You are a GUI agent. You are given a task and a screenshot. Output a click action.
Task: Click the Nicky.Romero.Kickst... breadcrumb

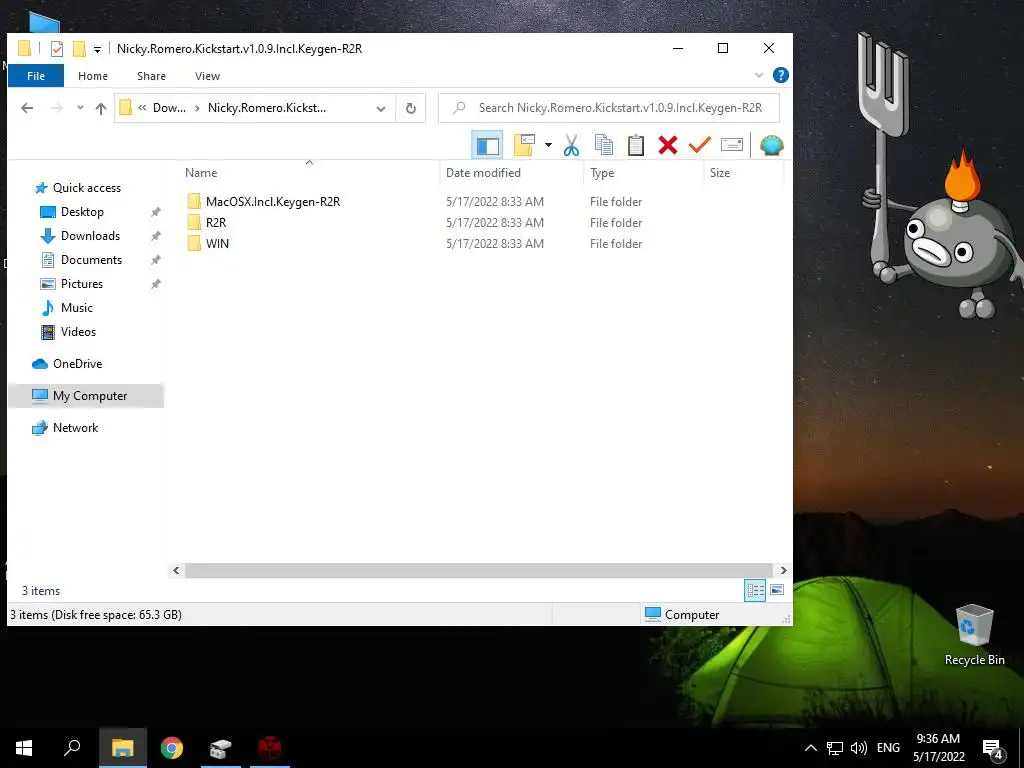coord(266,108)
